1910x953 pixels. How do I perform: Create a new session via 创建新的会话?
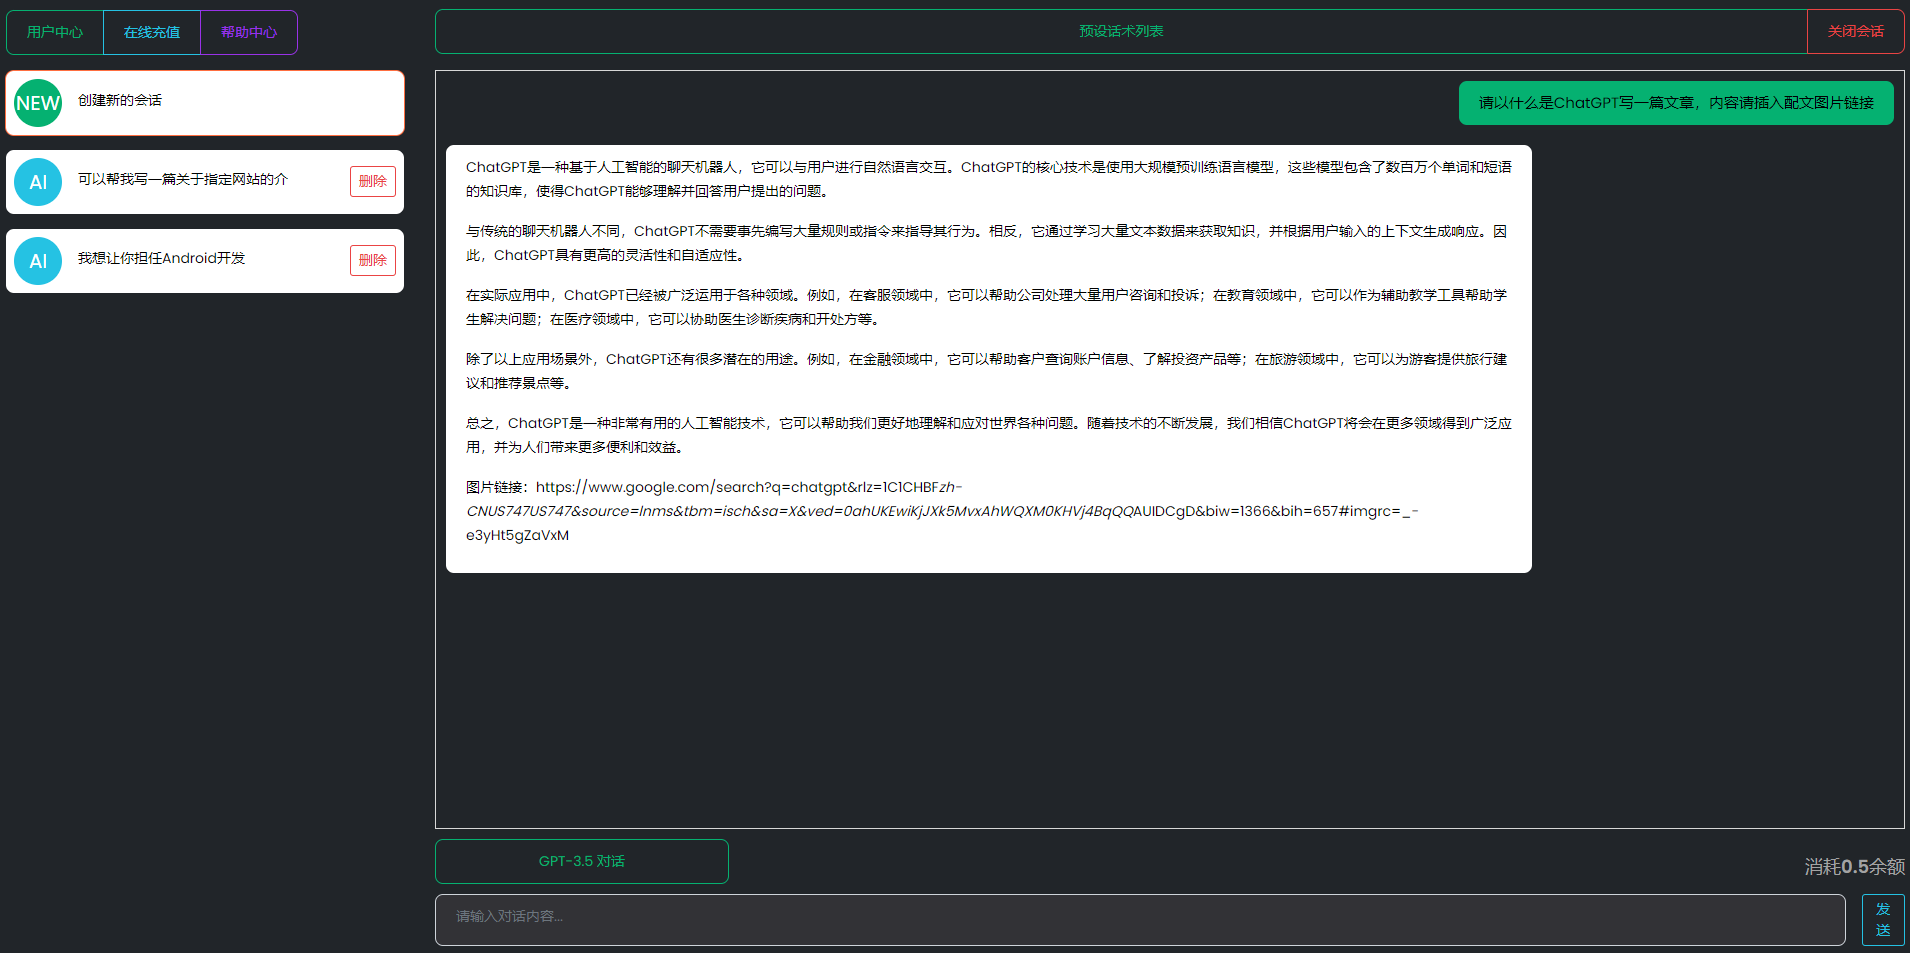coord(205,103)
